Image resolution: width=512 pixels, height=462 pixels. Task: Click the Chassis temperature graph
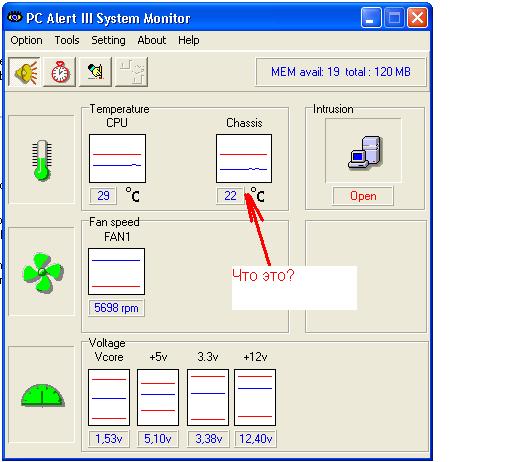(244, 158)
